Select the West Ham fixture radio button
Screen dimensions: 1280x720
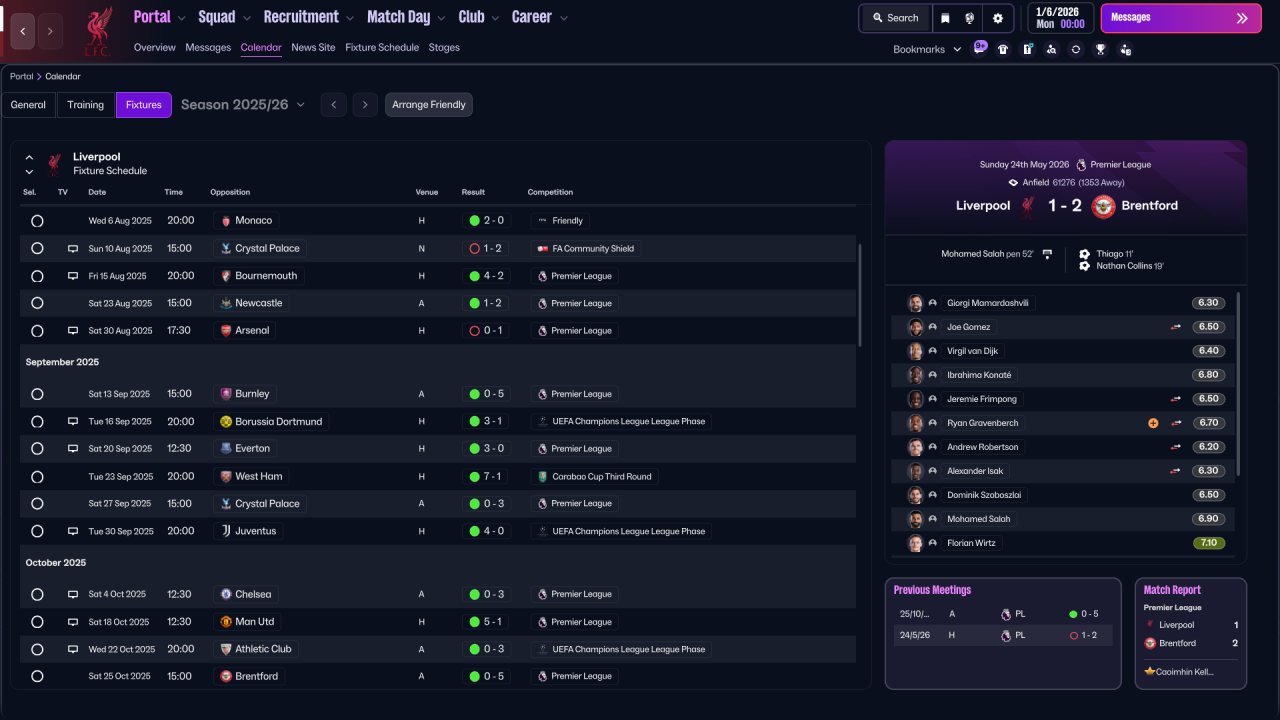click(x=37, y=477)
